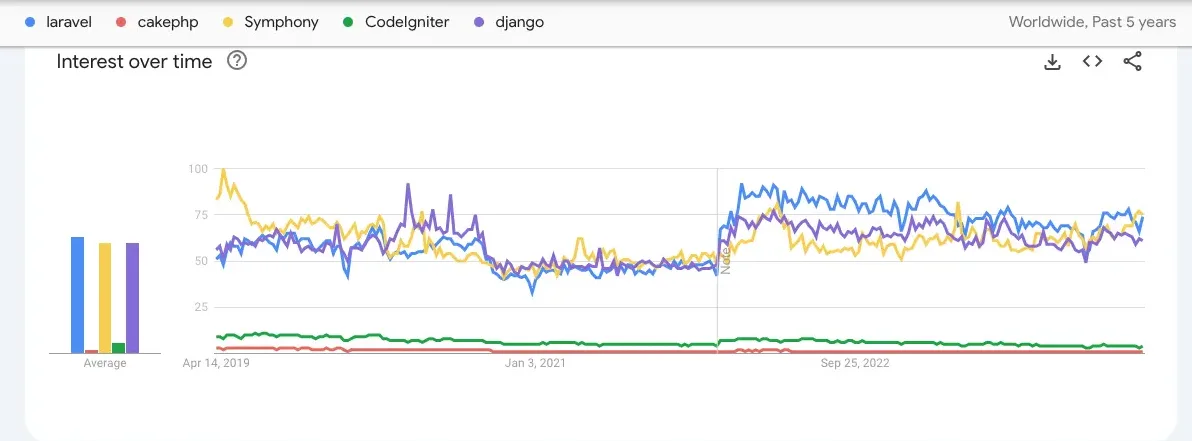The width and height of the screenshot is (1192, 441).
Task: Select the Symphony search term label
Action: [x=281, y=22]
